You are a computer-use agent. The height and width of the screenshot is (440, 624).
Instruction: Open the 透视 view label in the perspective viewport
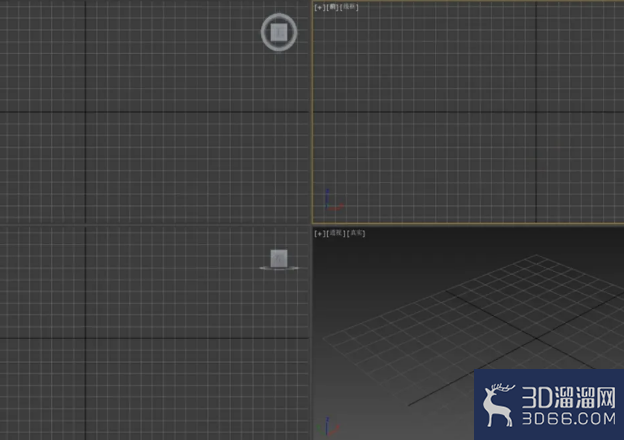coord(336,233)
